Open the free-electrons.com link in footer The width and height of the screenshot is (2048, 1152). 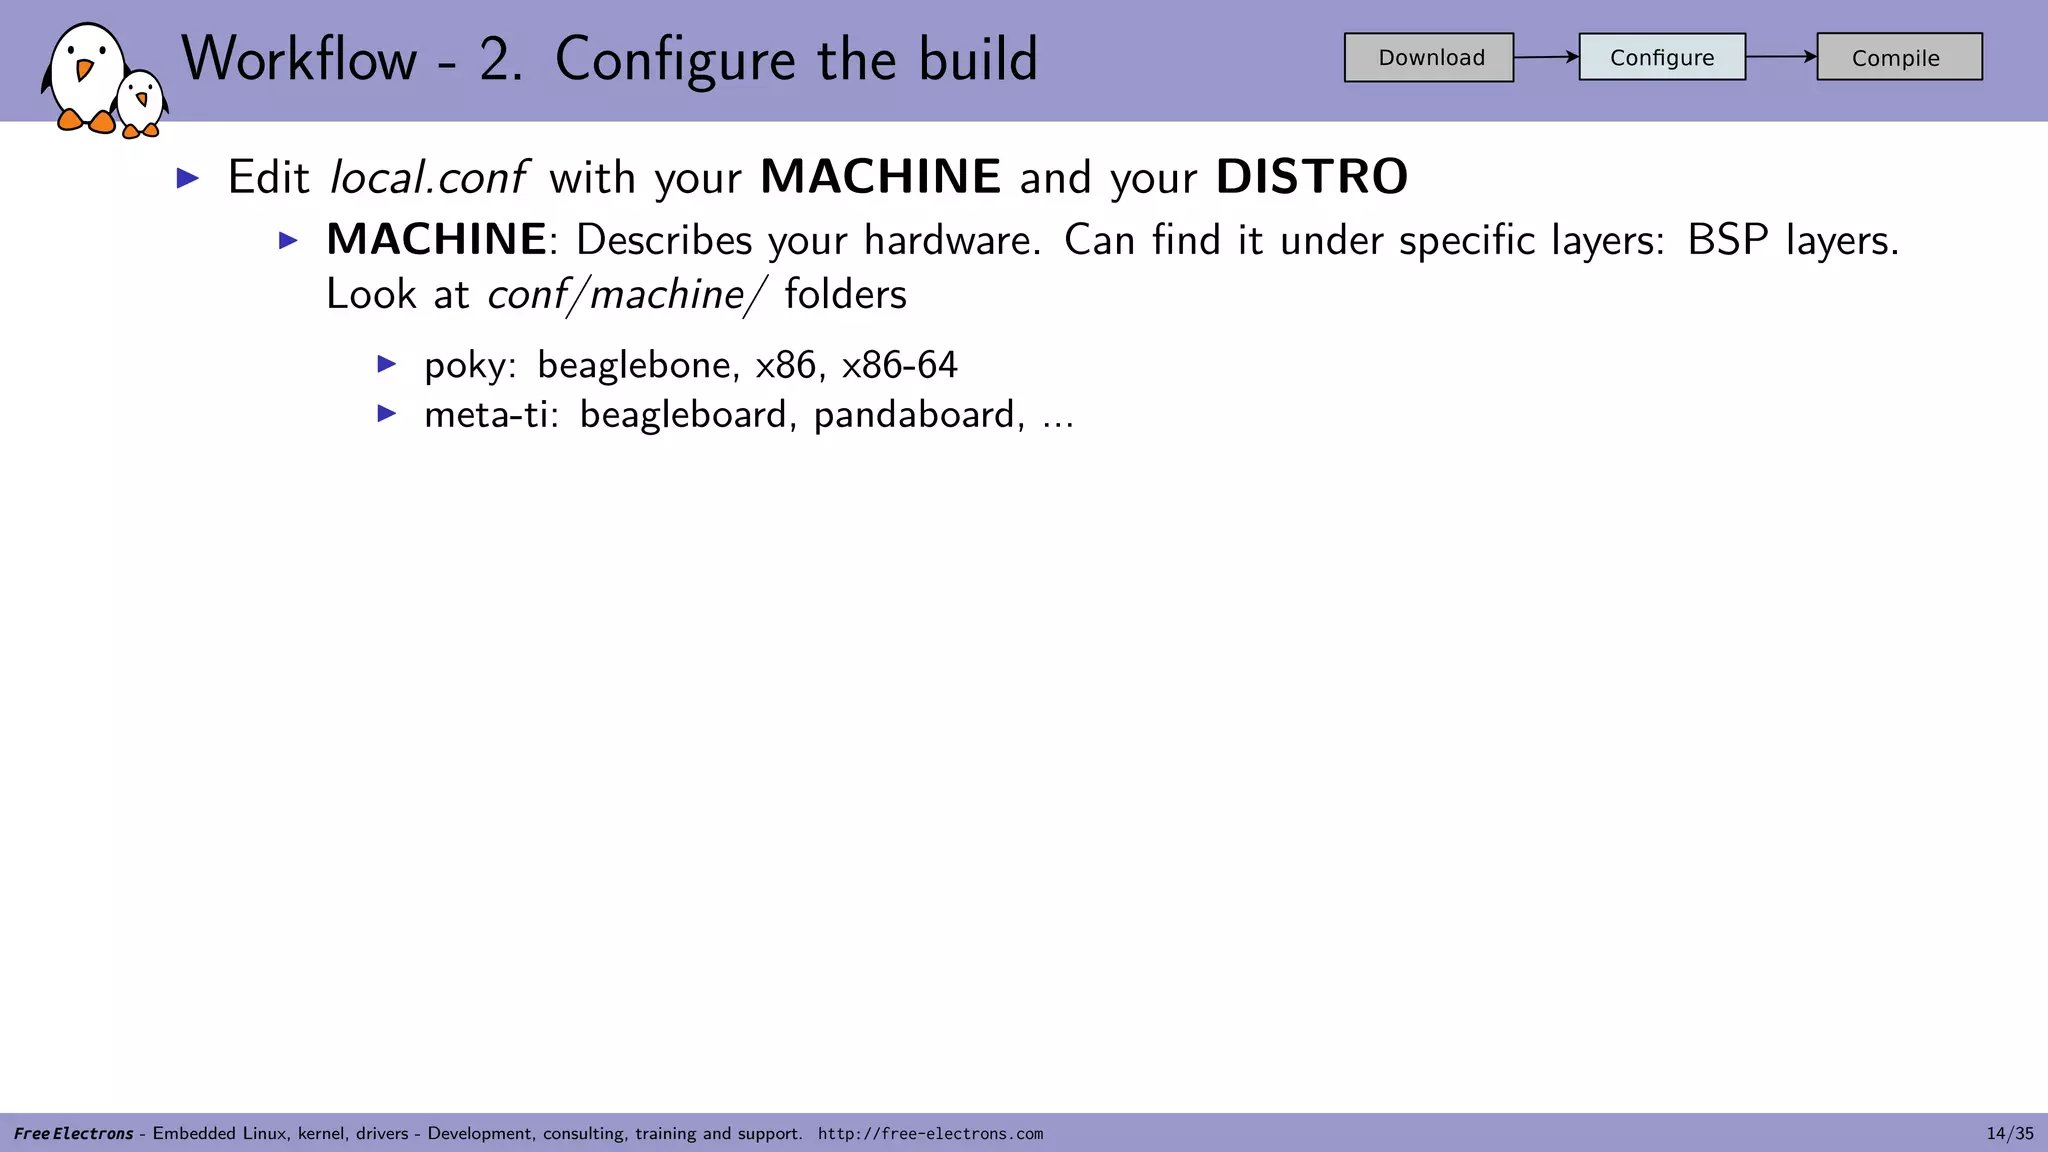930,1134
